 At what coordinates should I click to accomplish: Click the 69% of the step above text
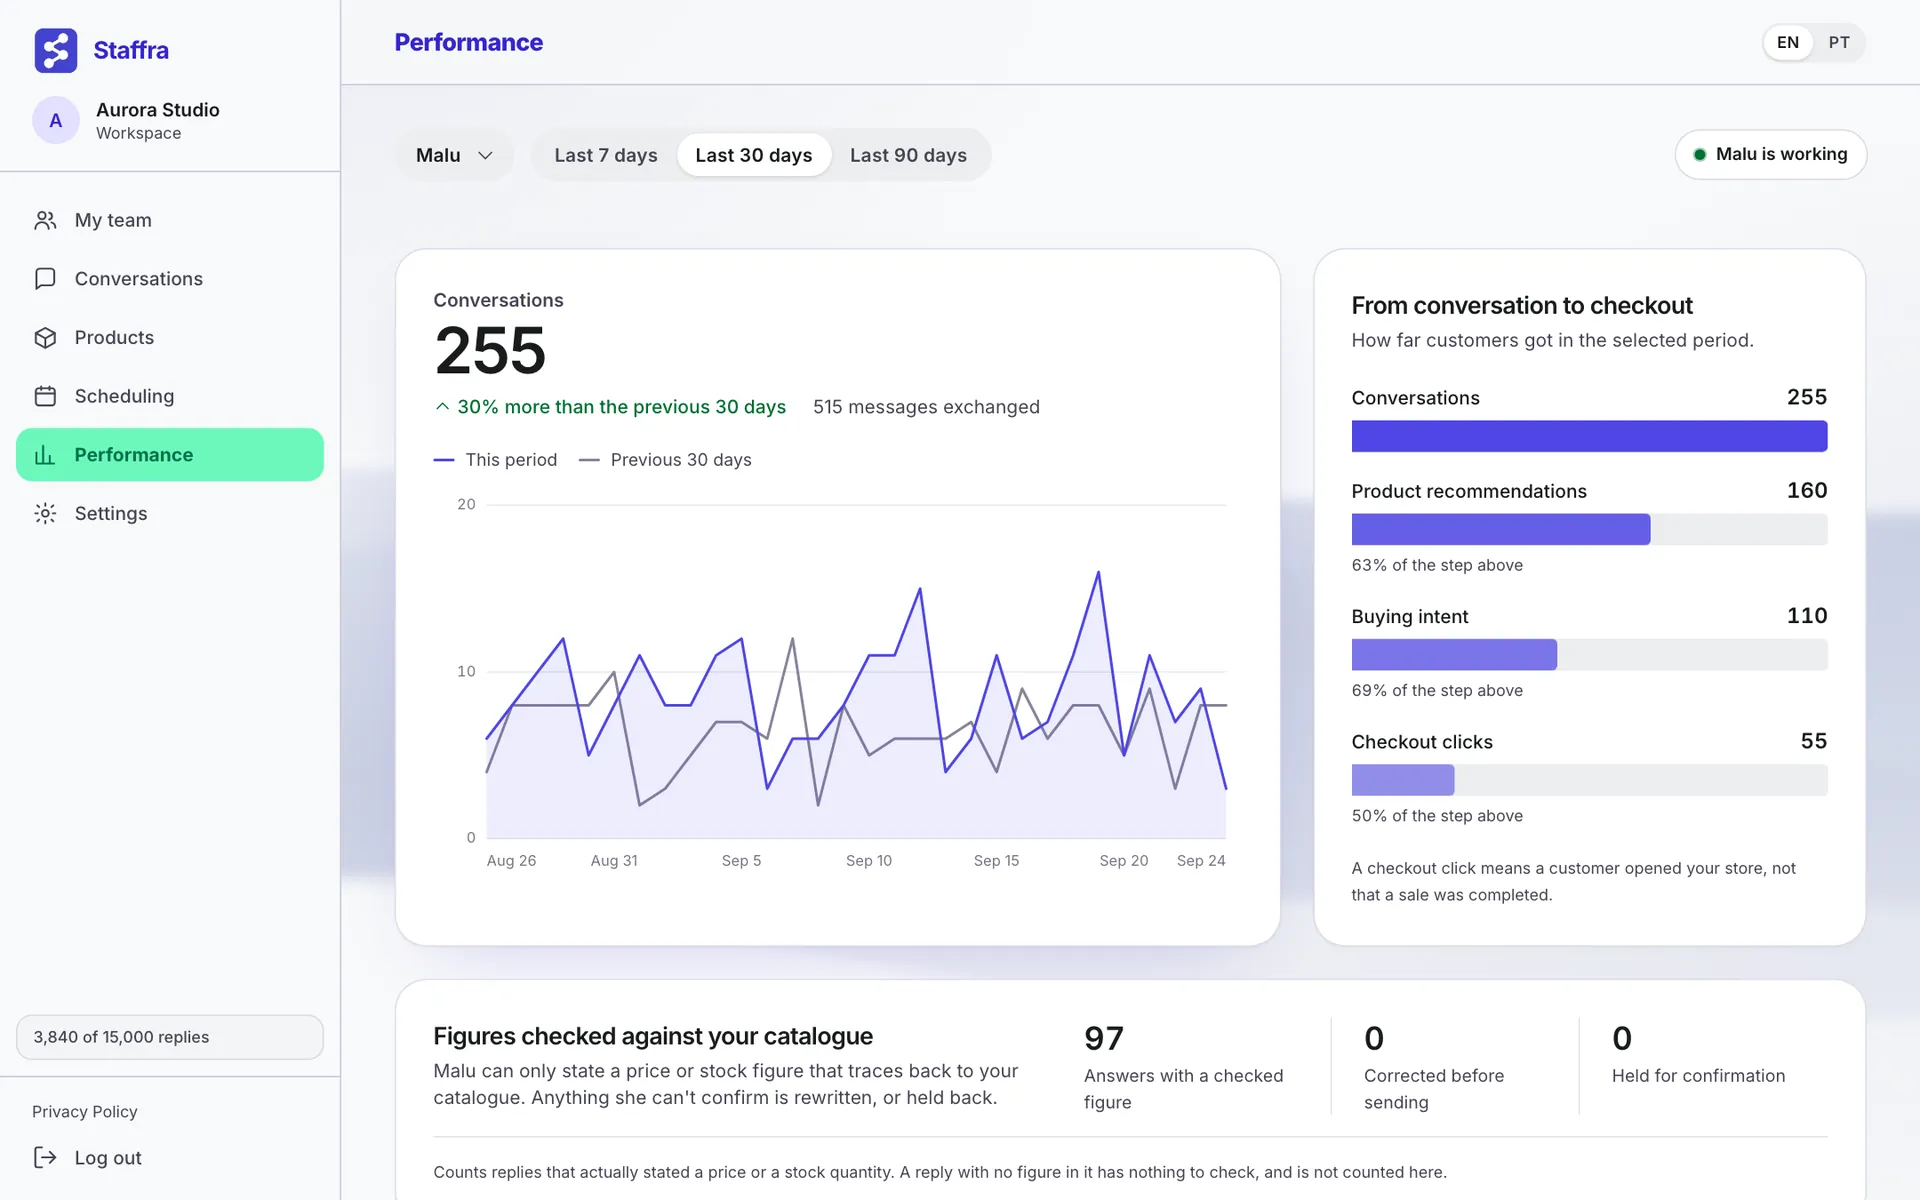(1437, 691)
